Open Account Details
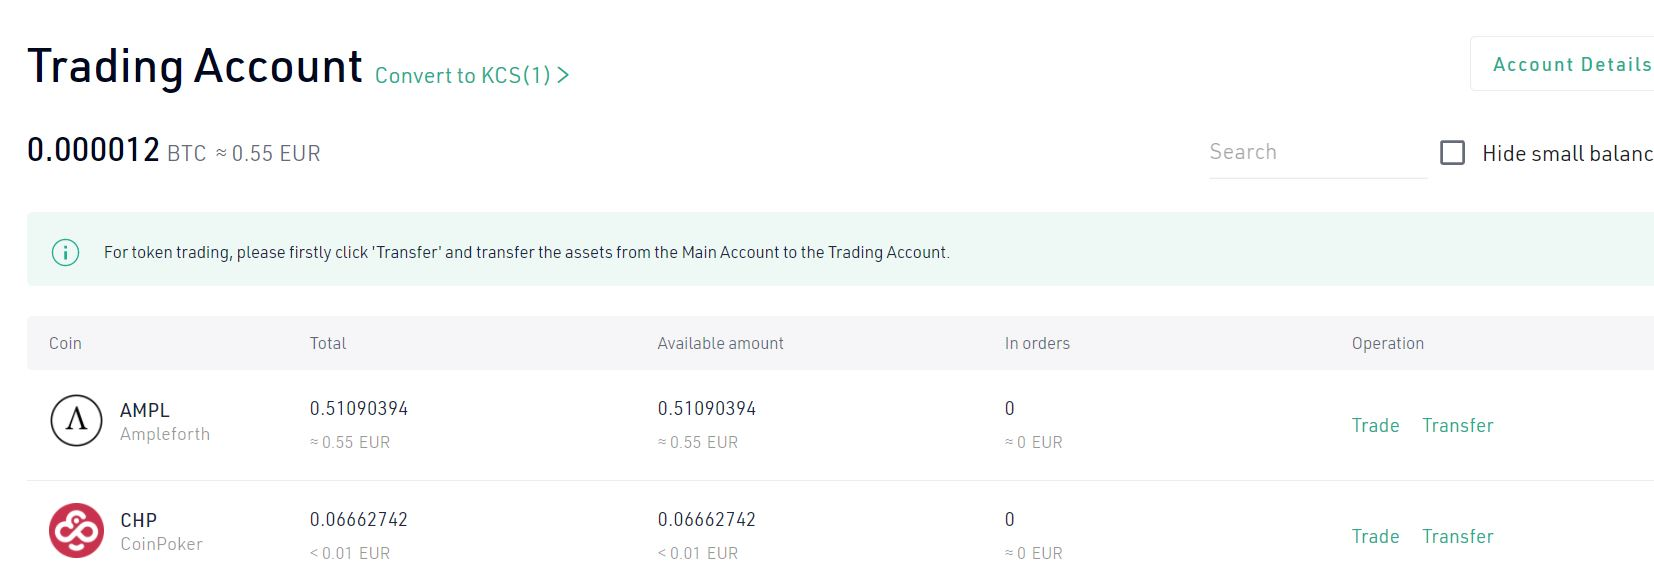1654x575 pixels. coord(1571,64)
